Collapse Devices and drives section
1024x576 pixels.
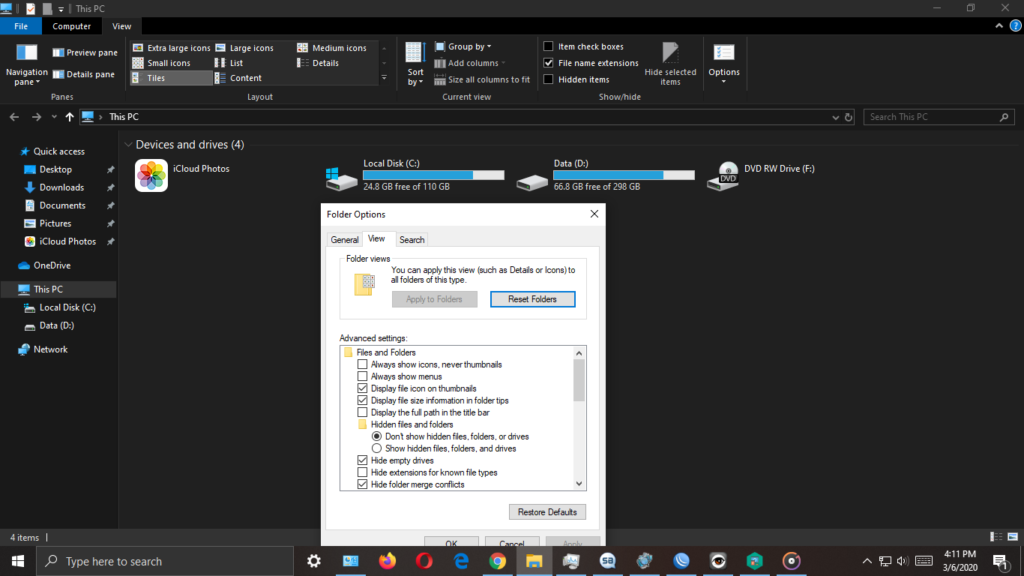coord(128,145)
